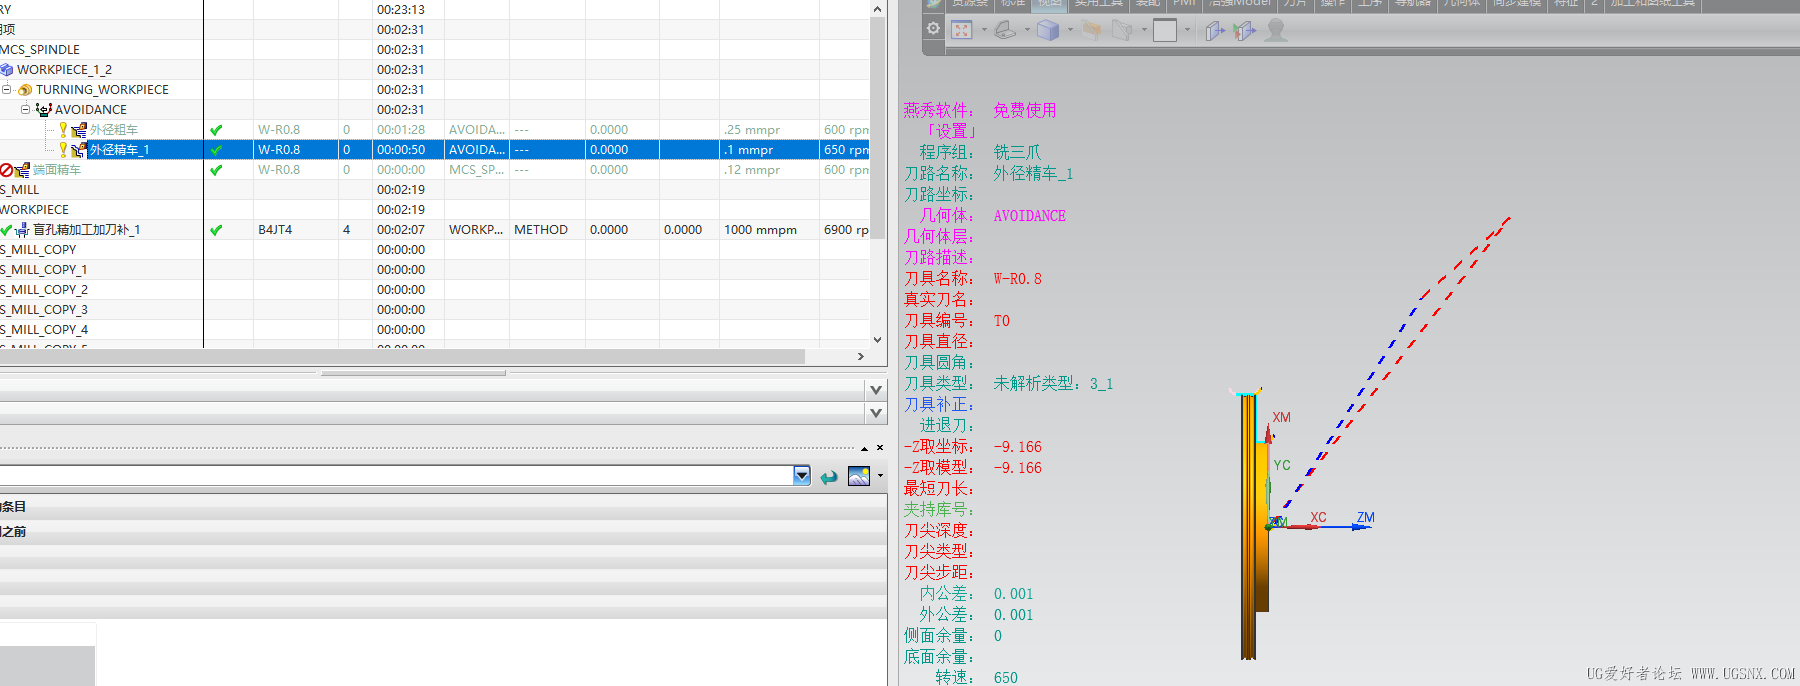This screenshot has width=1800, height=686.
Task: Select the S_MILL_COPY_3 row
Action: click(435, 310)
